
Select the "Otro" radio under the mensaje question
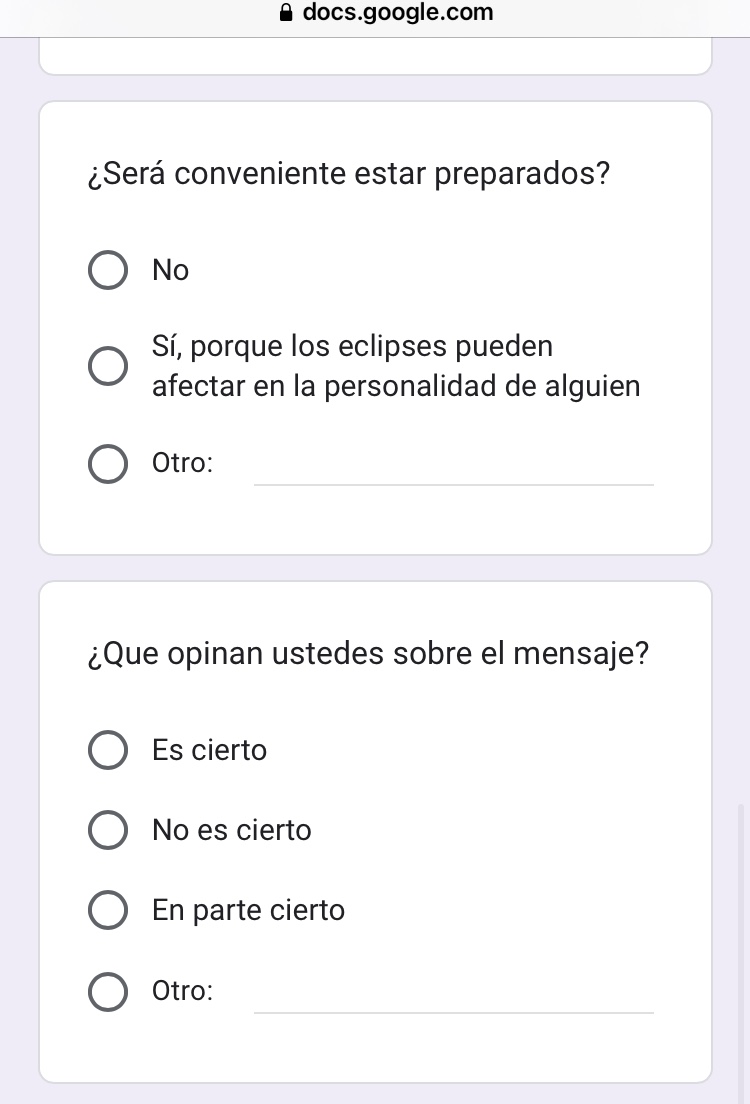coord(108,991)
